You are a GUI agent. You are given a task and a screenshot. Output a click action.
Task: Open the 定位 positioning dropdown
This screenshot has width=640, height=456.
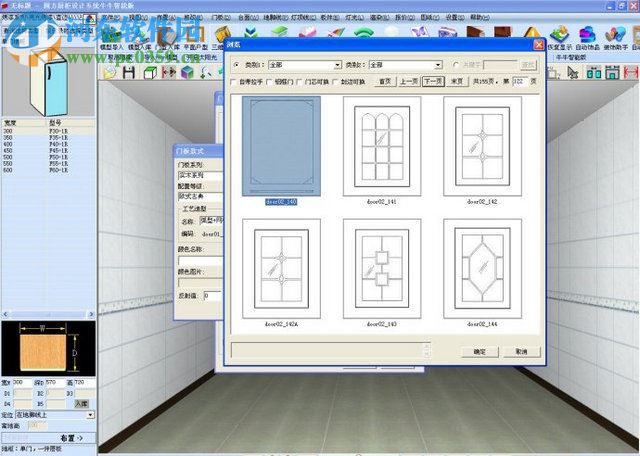tap(90, 415)
